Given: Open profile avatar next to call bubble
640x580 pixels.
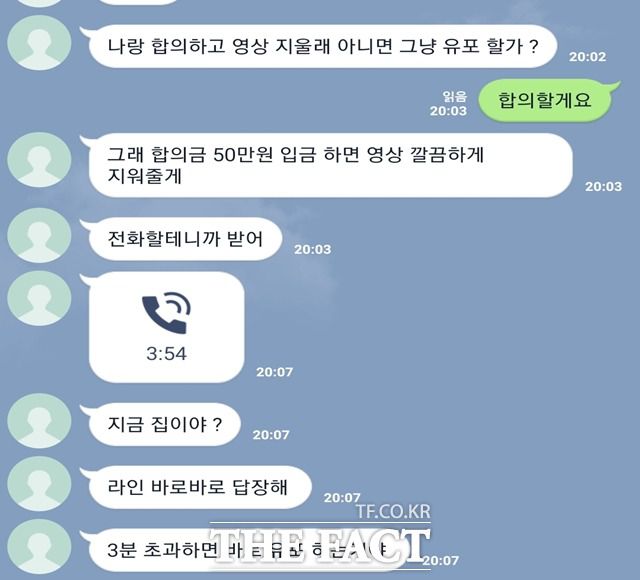Looking at the screenshot, I should 39,298.
